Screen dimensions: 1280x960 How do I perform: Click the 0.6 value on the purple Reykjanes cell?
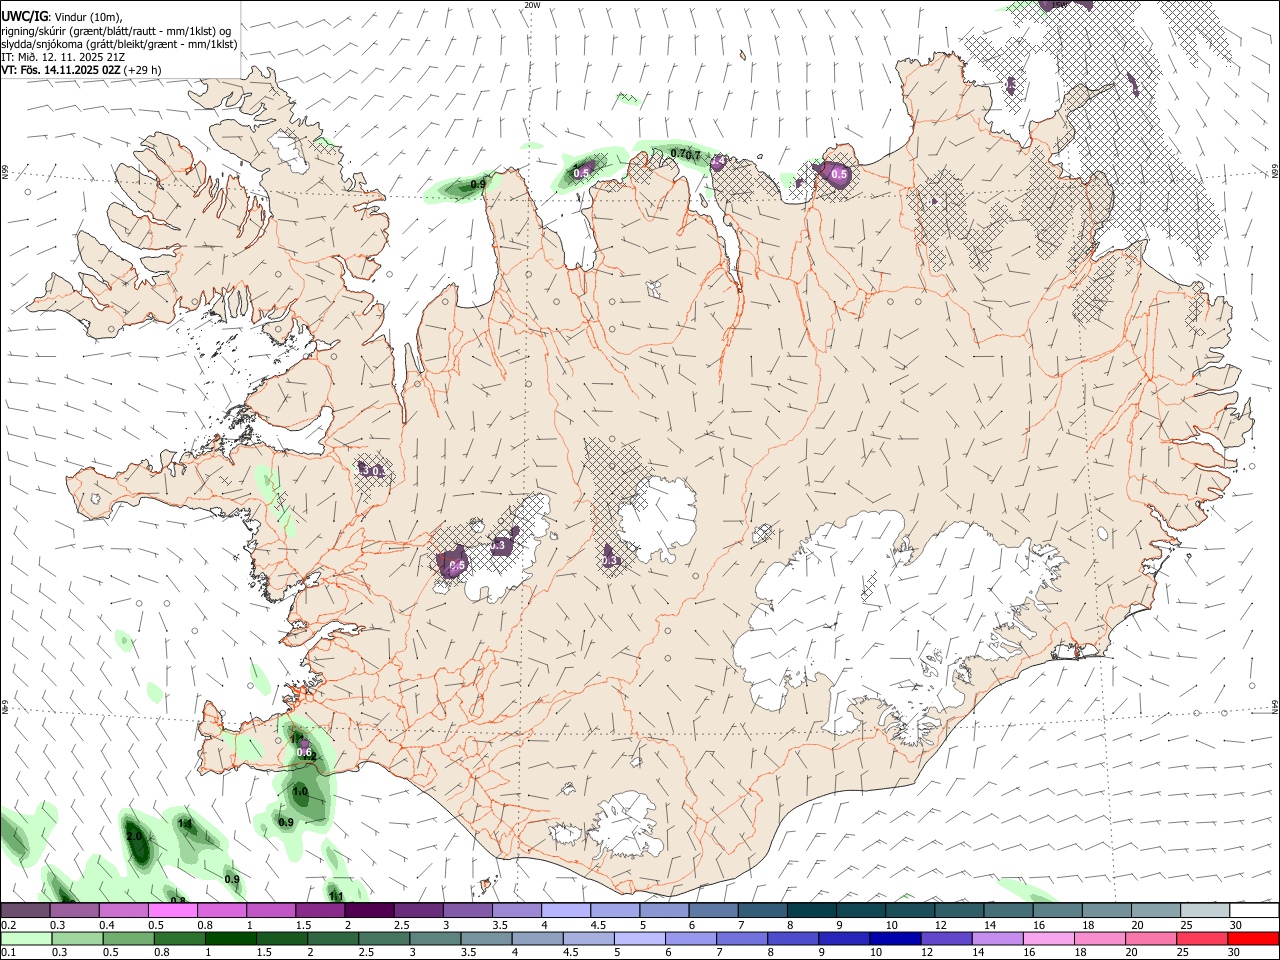pyautogui.click(x=305, y=753)
